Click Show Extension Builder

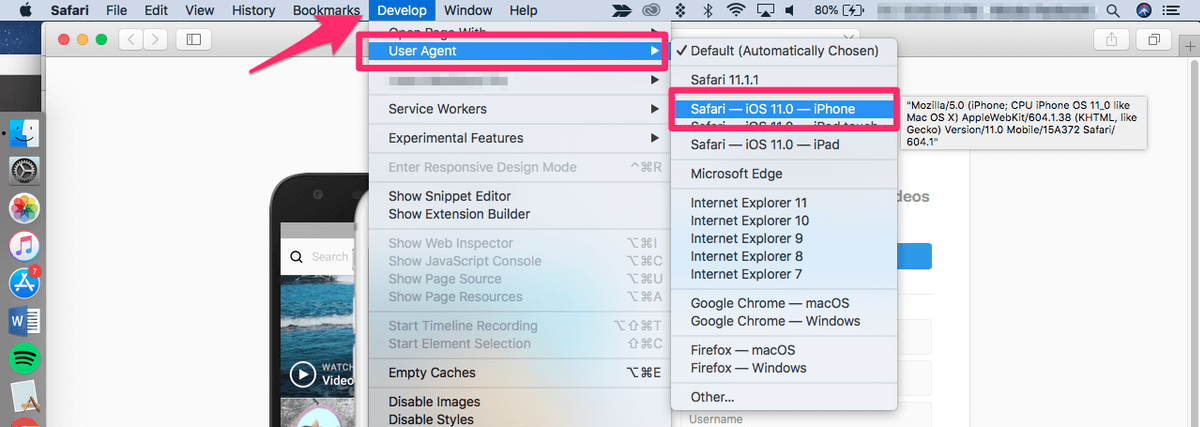[519, 214]
